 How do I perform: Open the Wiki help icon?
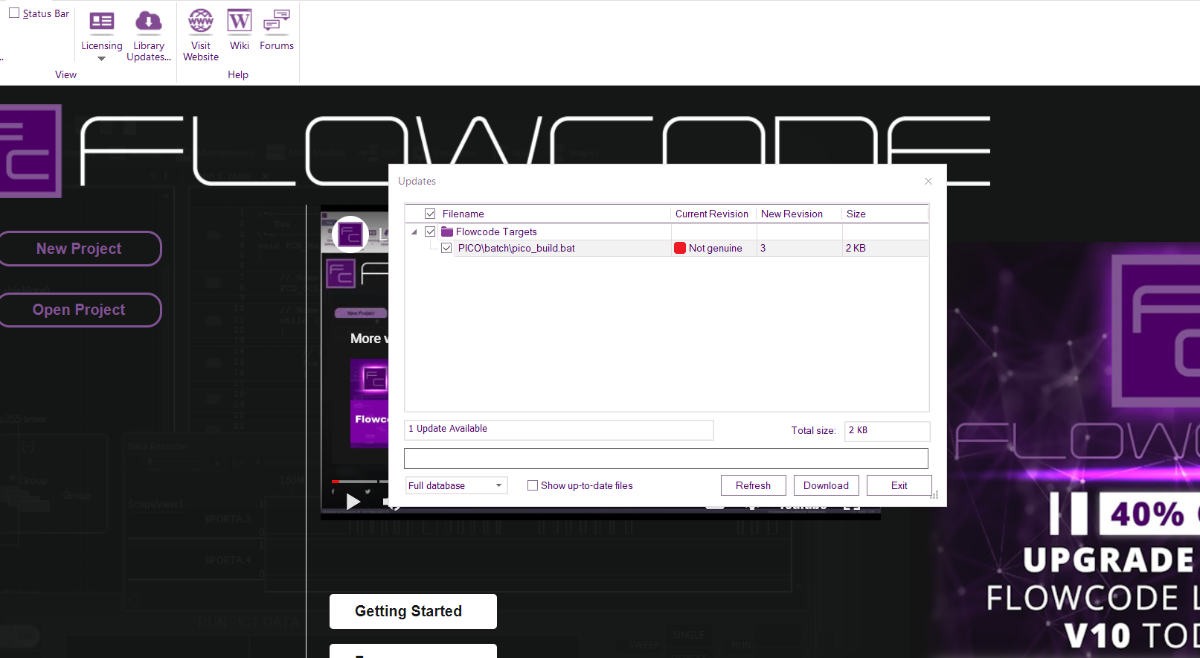tap(239, 29)
